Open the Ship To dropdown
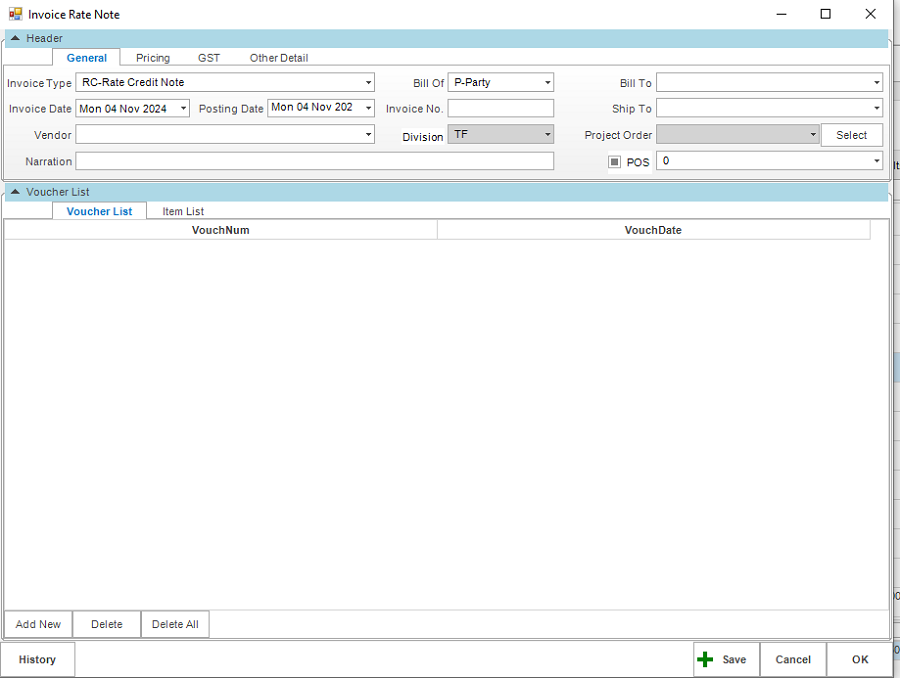Screen dimensions: 900x678 point(877,108)
